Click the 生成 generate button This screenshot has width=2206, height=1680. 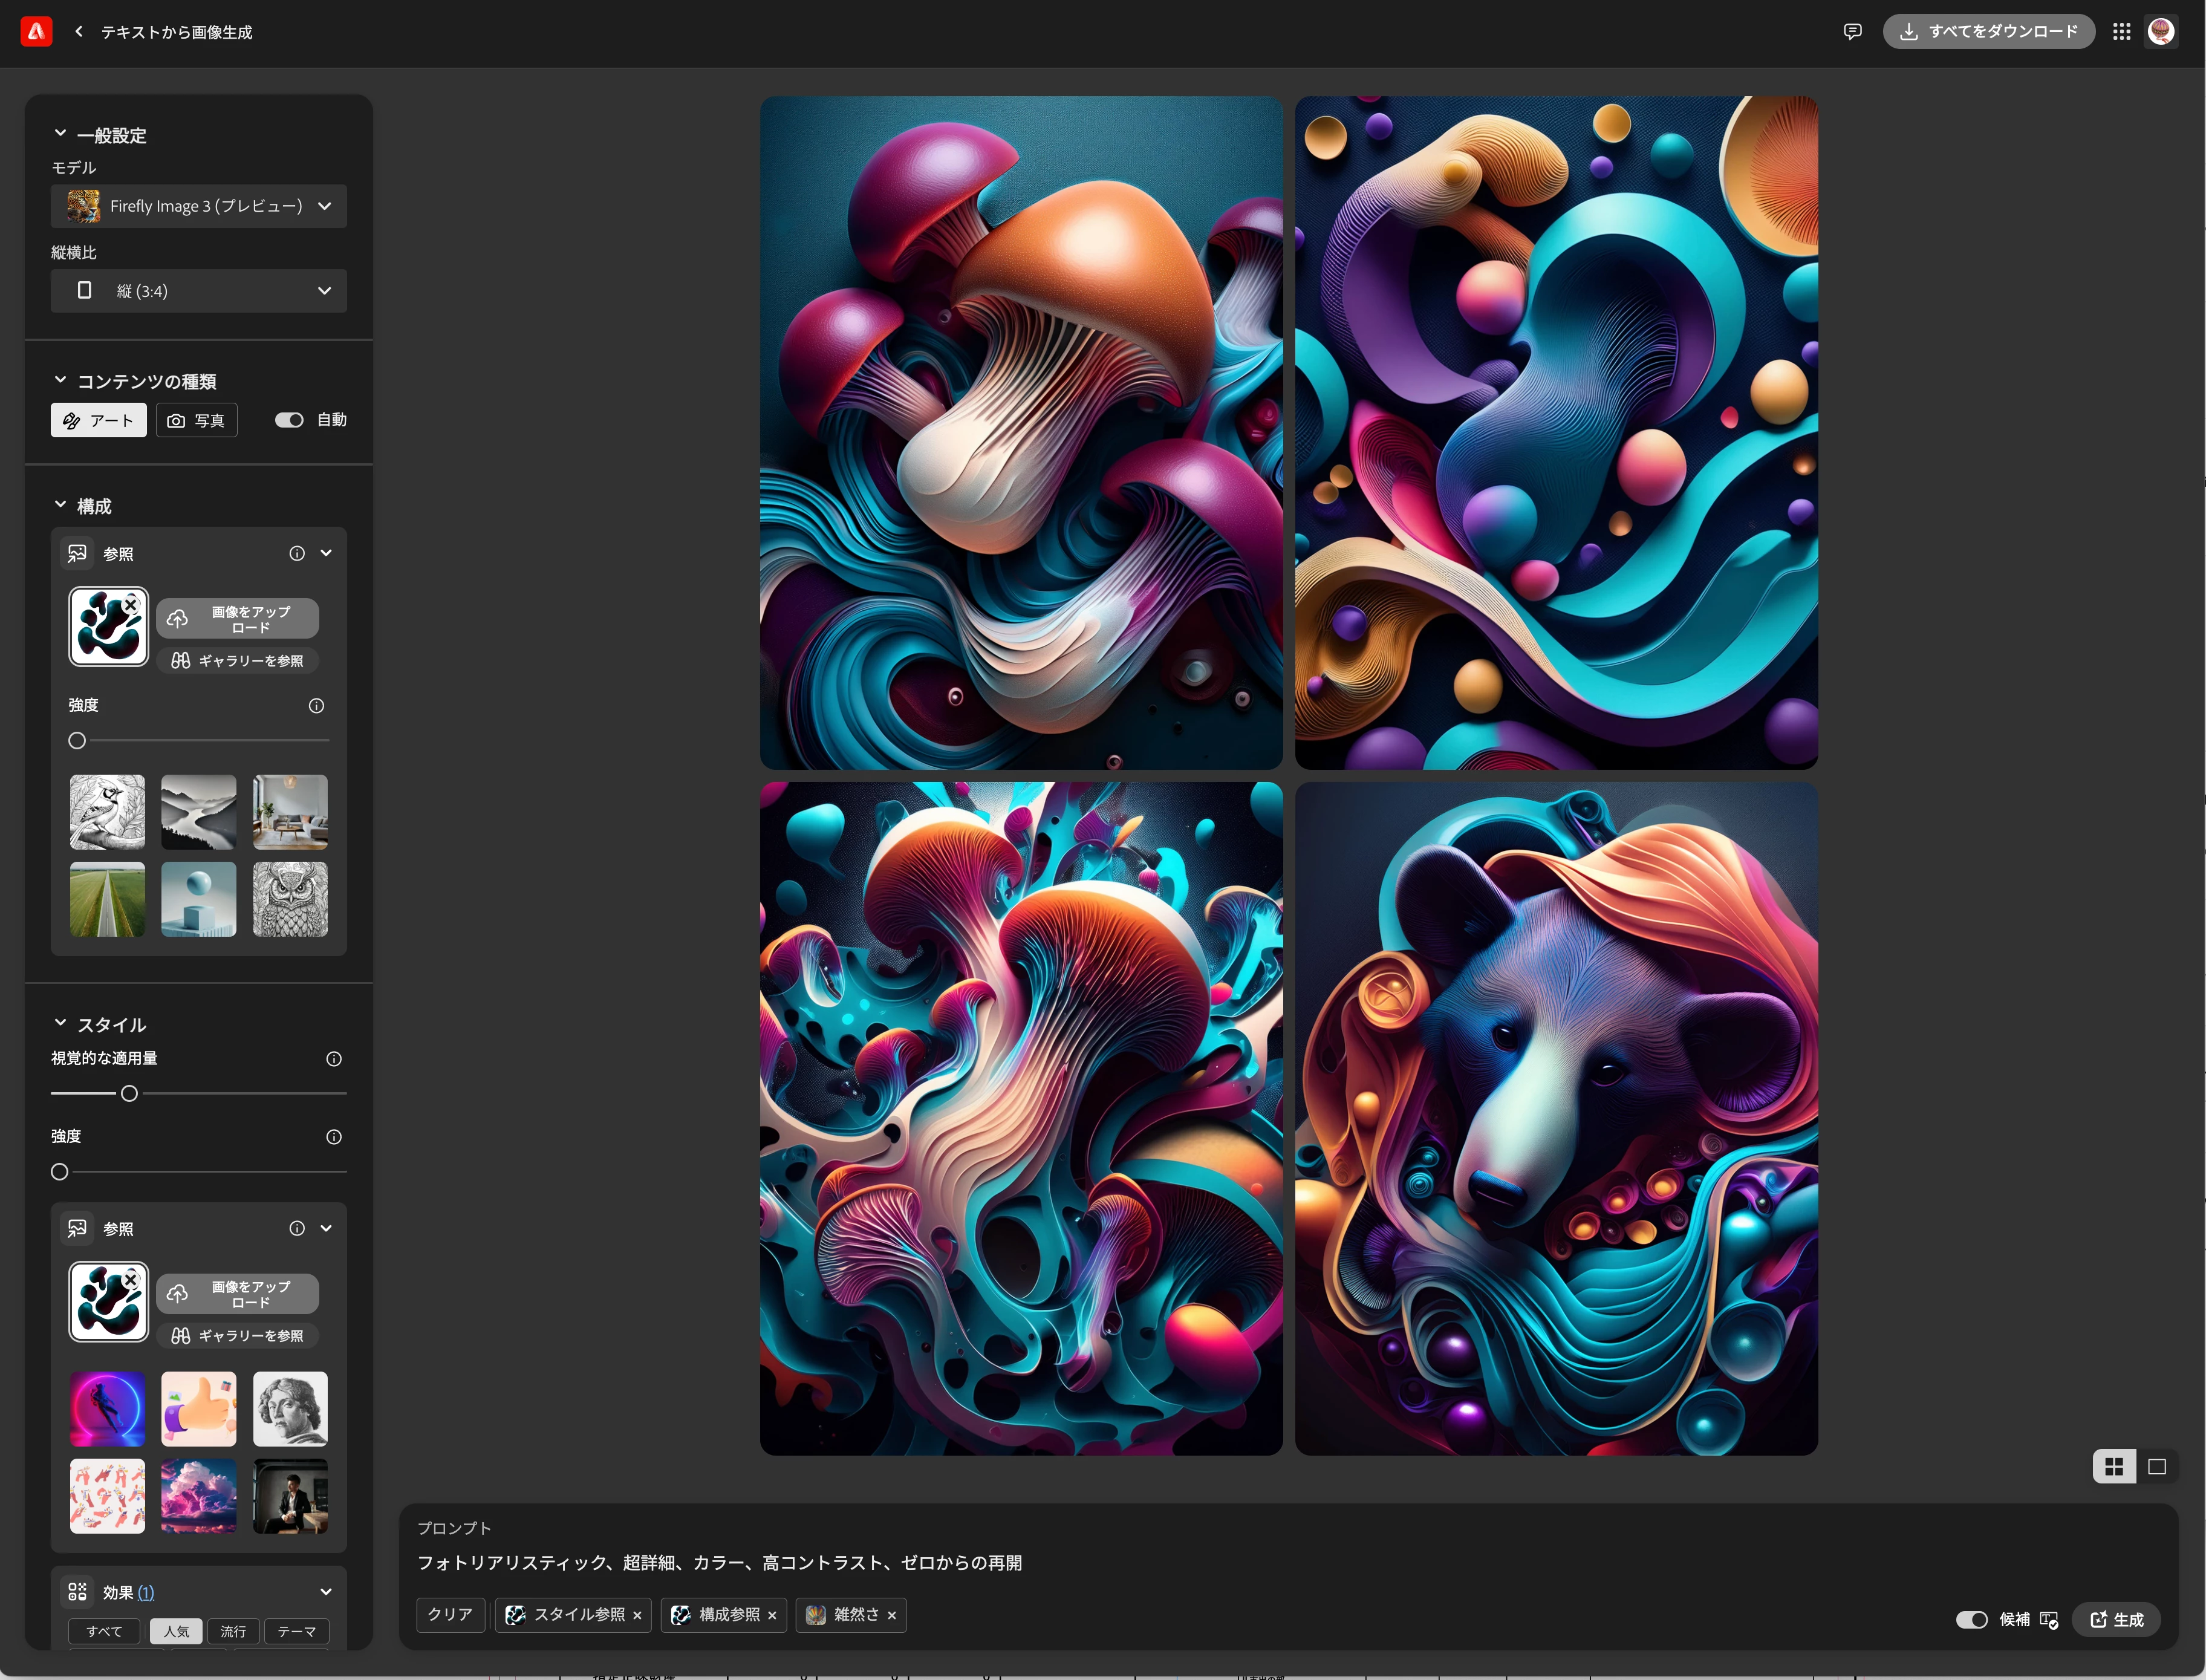coord(2116,1620)
